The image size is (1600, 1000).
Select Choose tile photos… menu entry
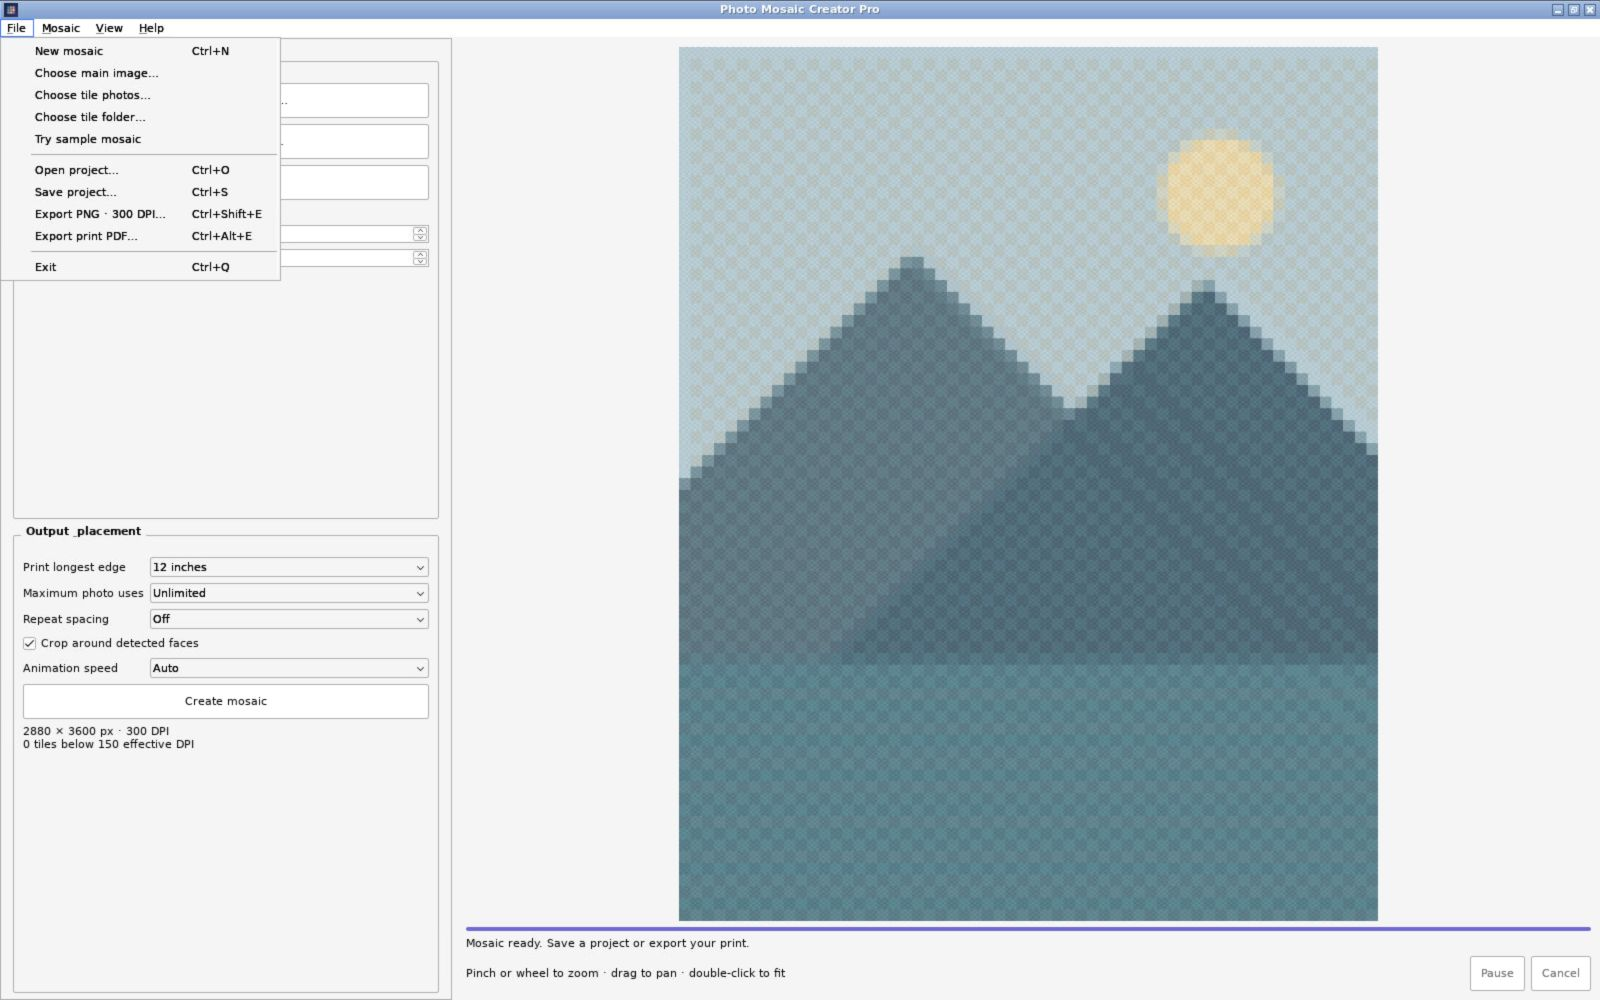click(x=141, y=95)
